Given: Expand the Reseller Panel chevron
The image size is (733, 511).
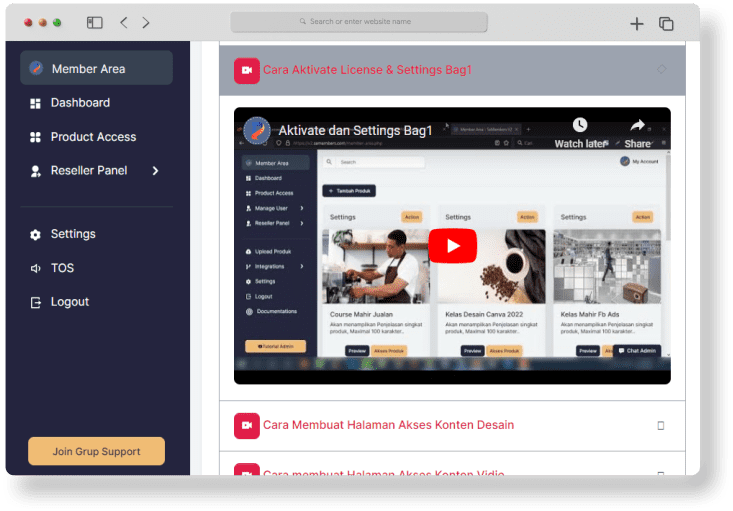Looking at the screenshot, I should pyautogui.click(x=155, y=171).
